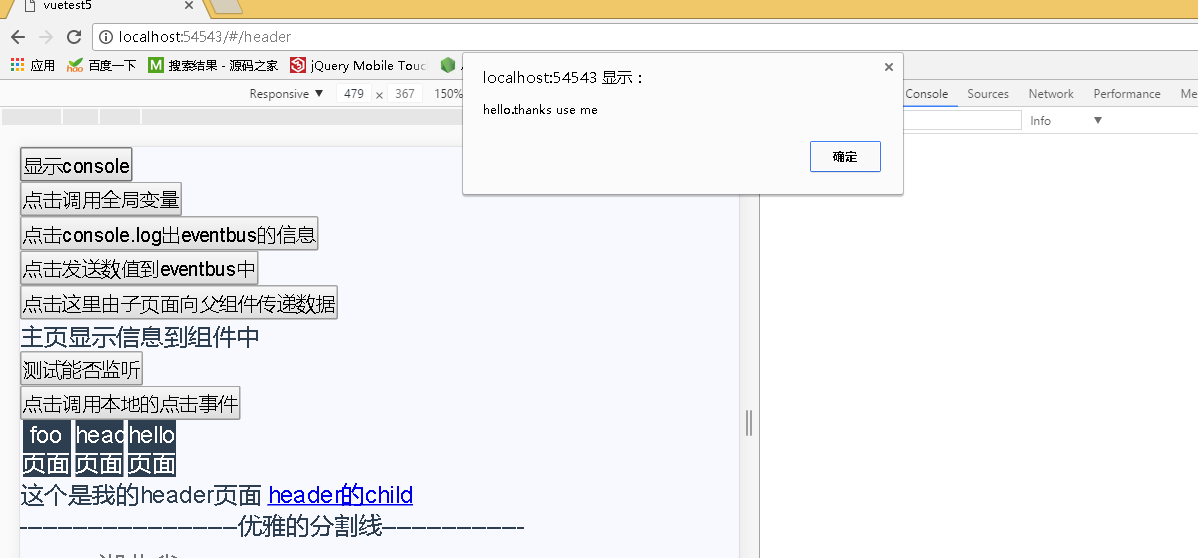The image size is (1198, 558).
Task: Go to the head页面 nav item
Action: (x=99, y=449)
